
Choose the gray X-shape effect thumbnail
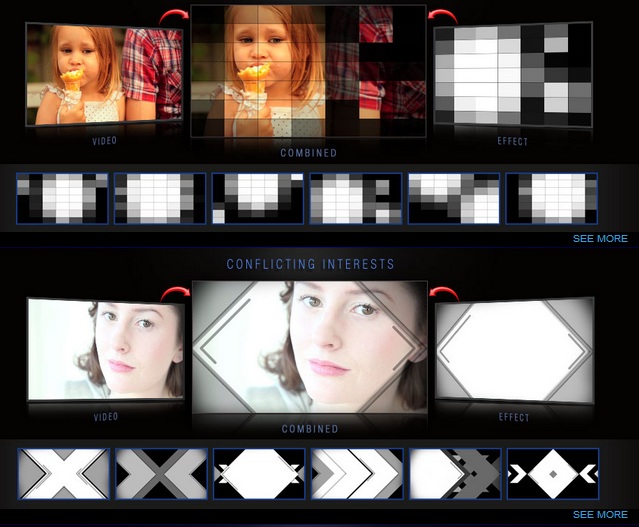(x=161, y=474)
